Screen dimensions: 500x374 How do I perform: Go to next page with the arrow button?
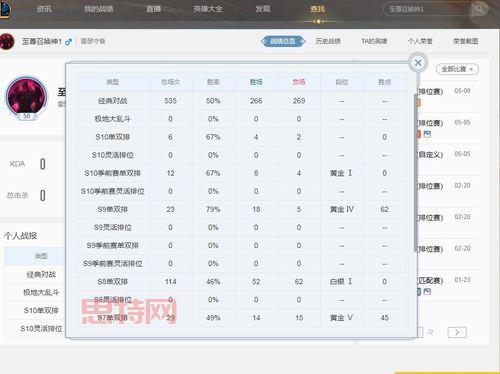(457, 332)
